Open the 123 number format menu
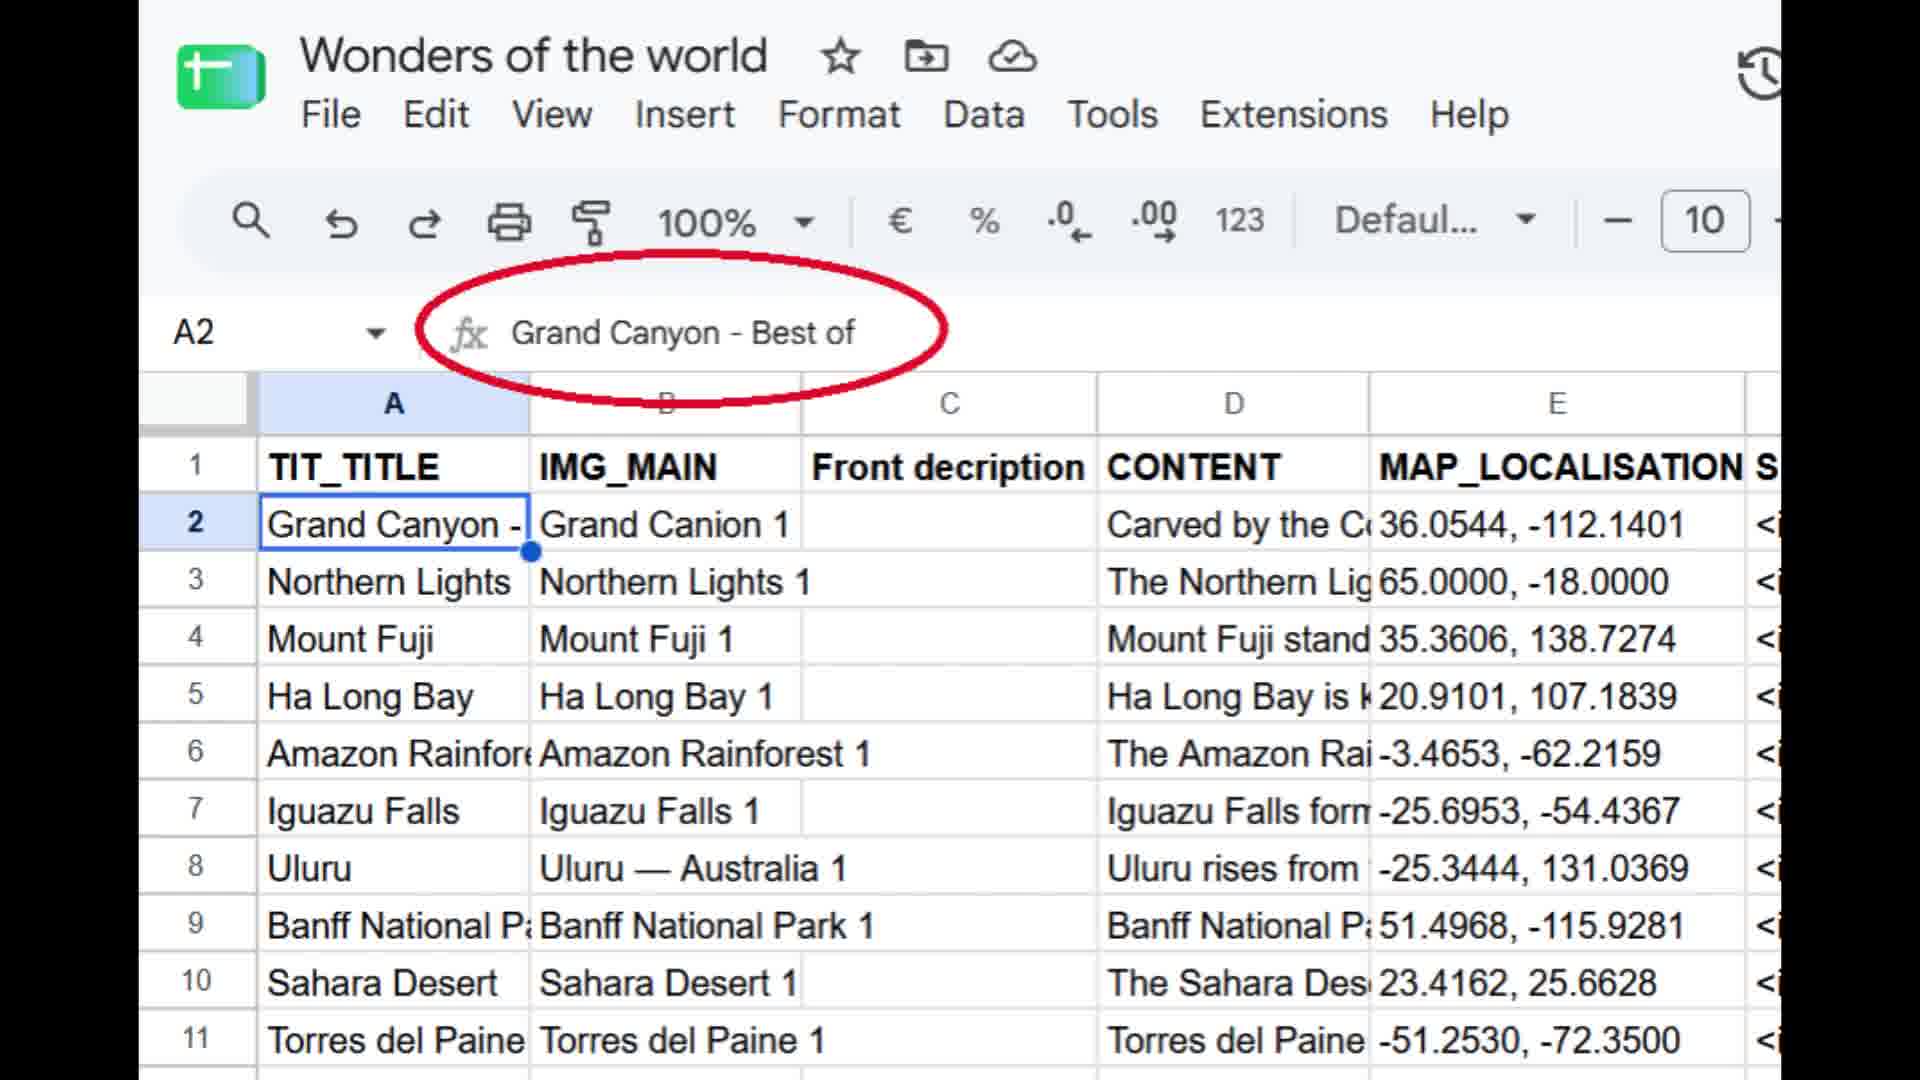Image resolution: width=1920 pixels, height=1080 pixels. [1239, 221]
